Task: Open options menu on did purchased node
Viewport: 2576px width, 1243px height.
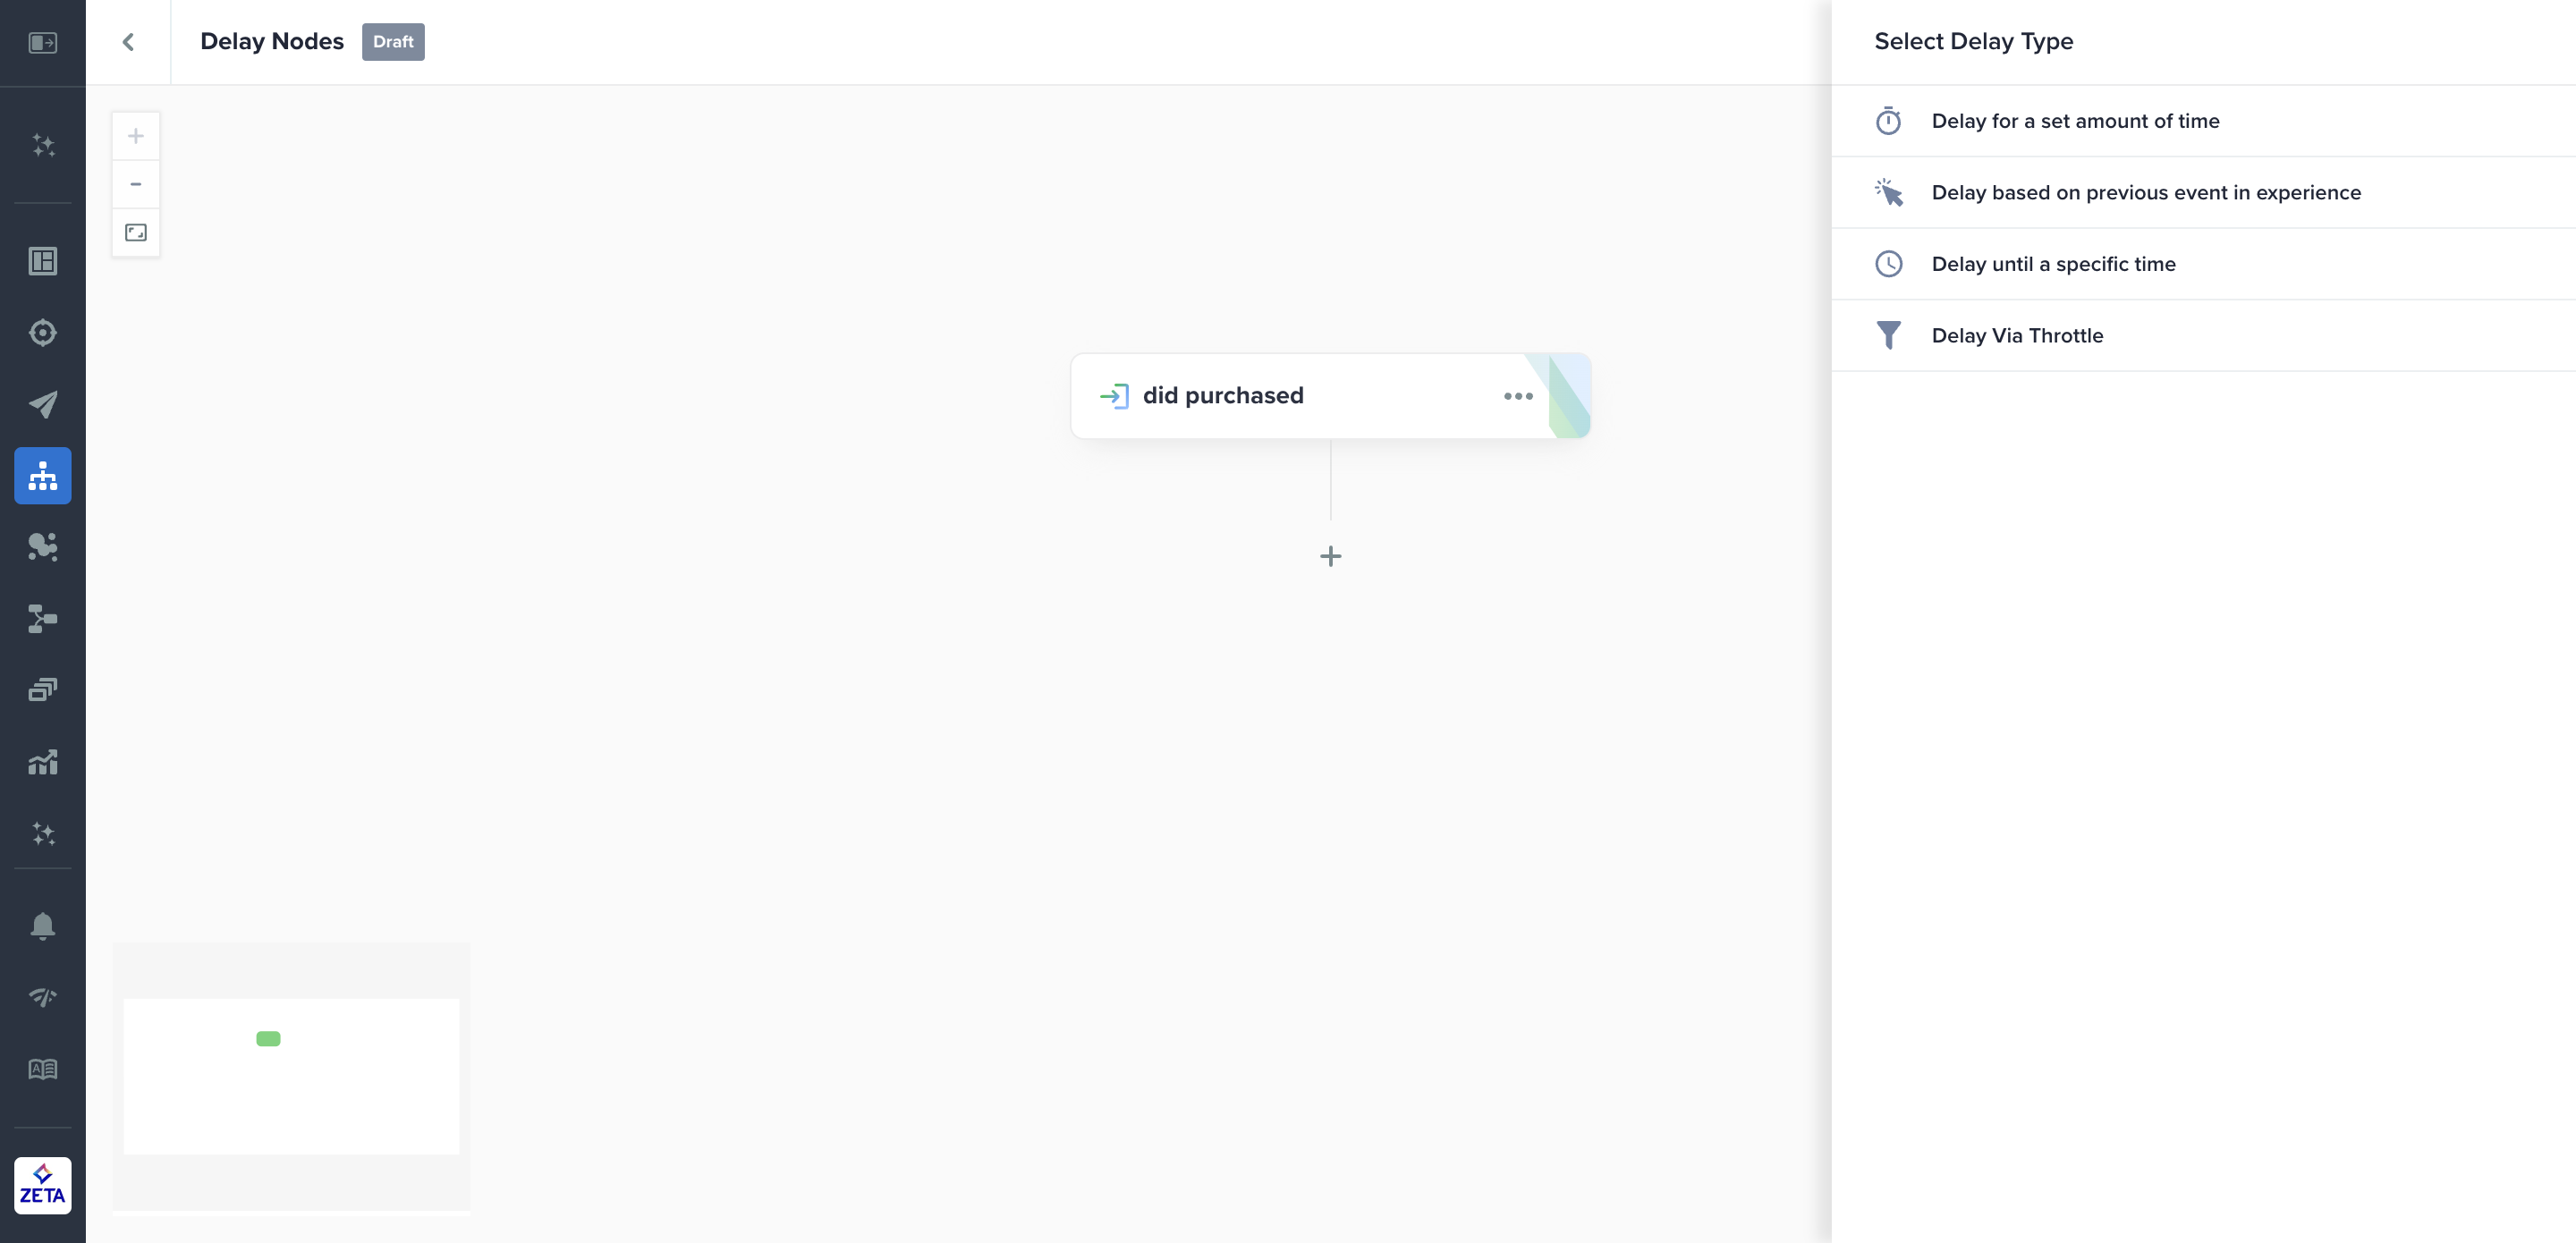Action: (1518, 396)
